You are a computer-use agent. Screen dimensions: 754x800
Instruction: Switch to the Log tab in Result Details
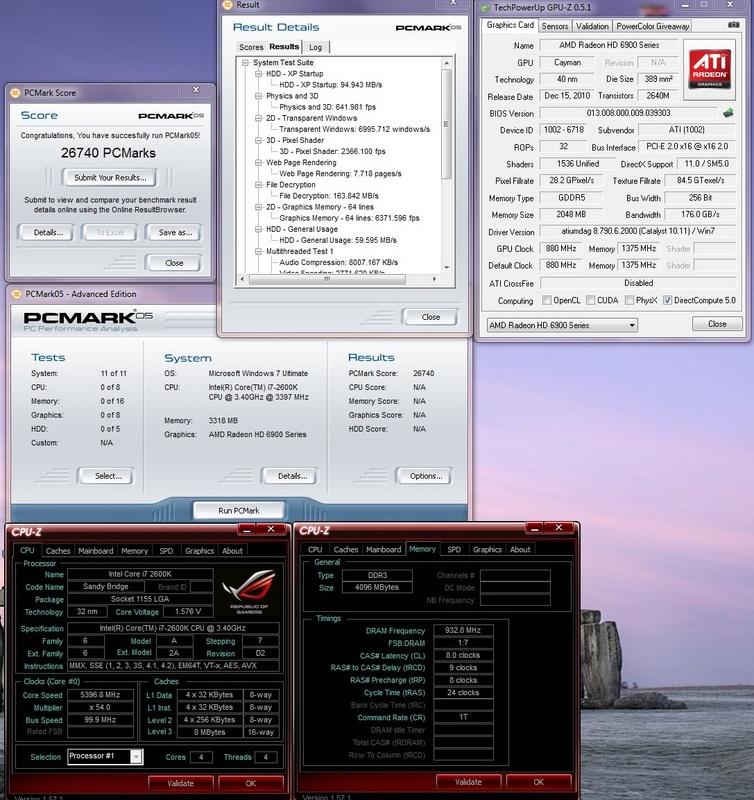pos(316,47)
